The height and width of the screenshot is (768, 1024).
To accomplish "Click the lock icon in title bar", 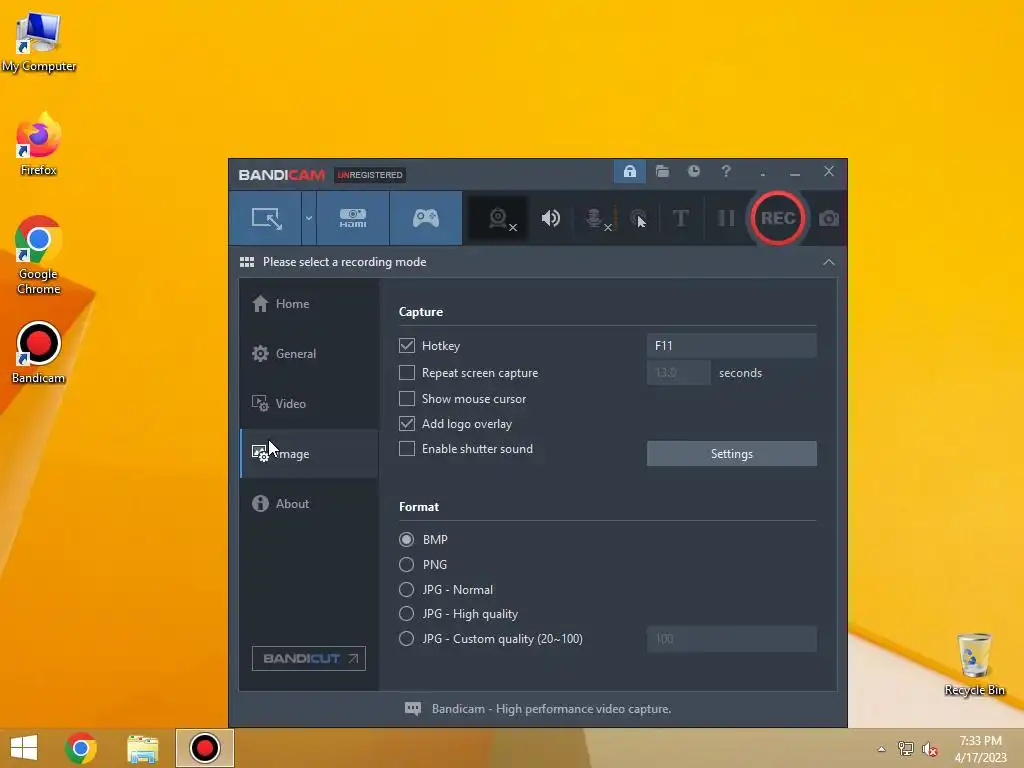I will [630, 171].
